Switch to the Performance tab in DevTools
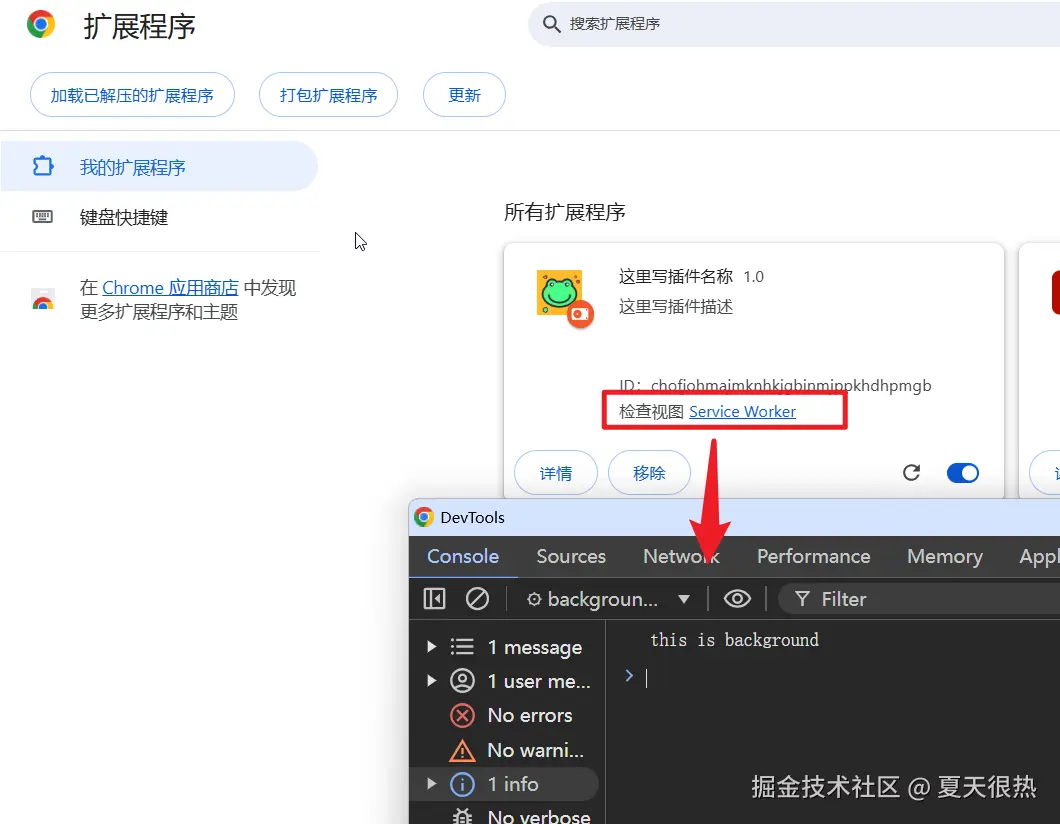This screenshot has width=1060, height=824. 813,556
